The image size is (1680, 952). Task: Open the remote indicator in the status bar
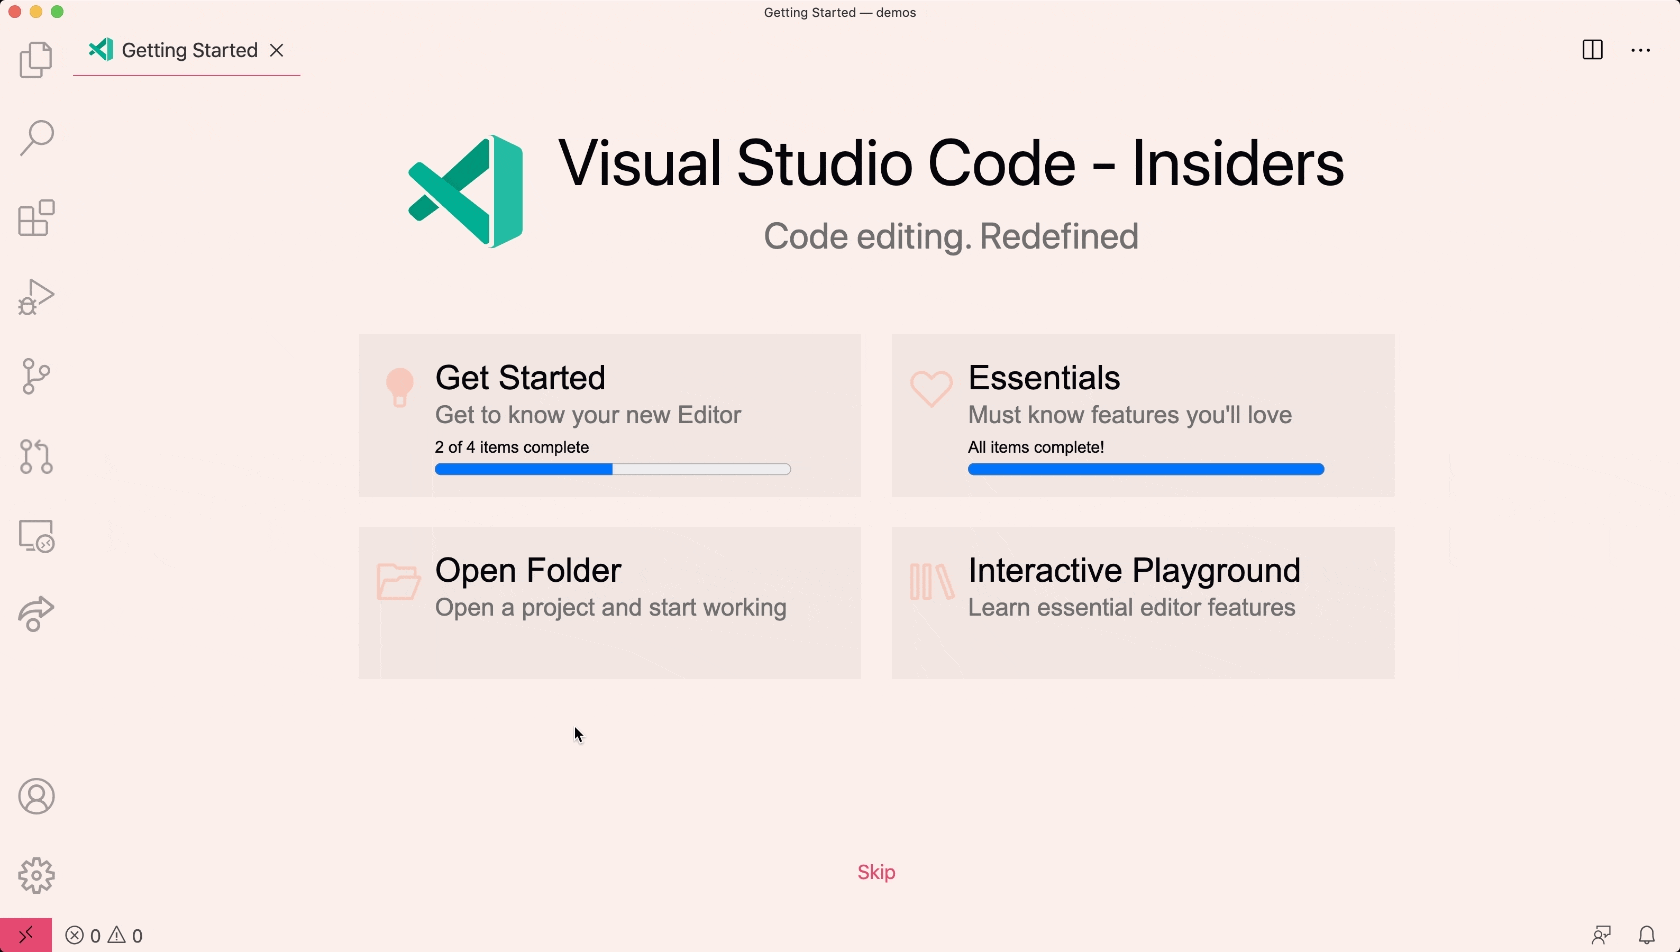point(26,934)
